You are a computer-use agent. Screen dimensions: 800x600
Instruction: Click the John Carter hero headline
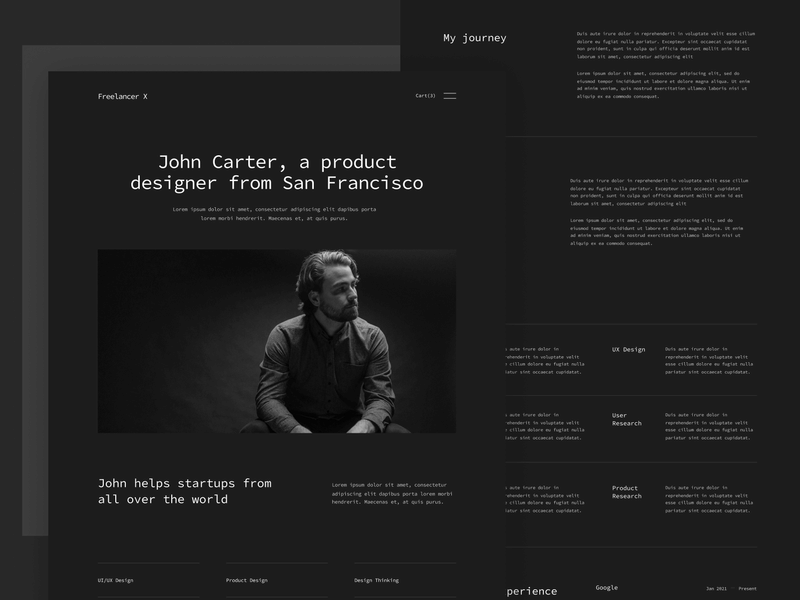click(278, 171)
